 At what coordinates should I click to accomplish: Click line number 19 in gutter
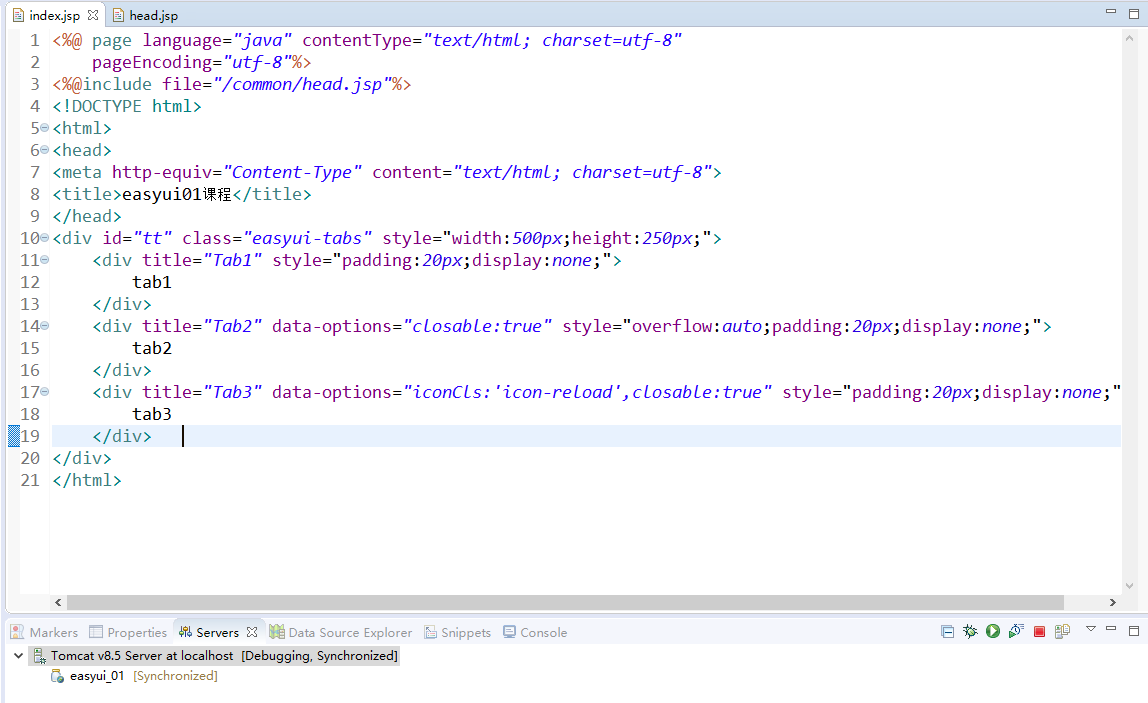[30, 436]
